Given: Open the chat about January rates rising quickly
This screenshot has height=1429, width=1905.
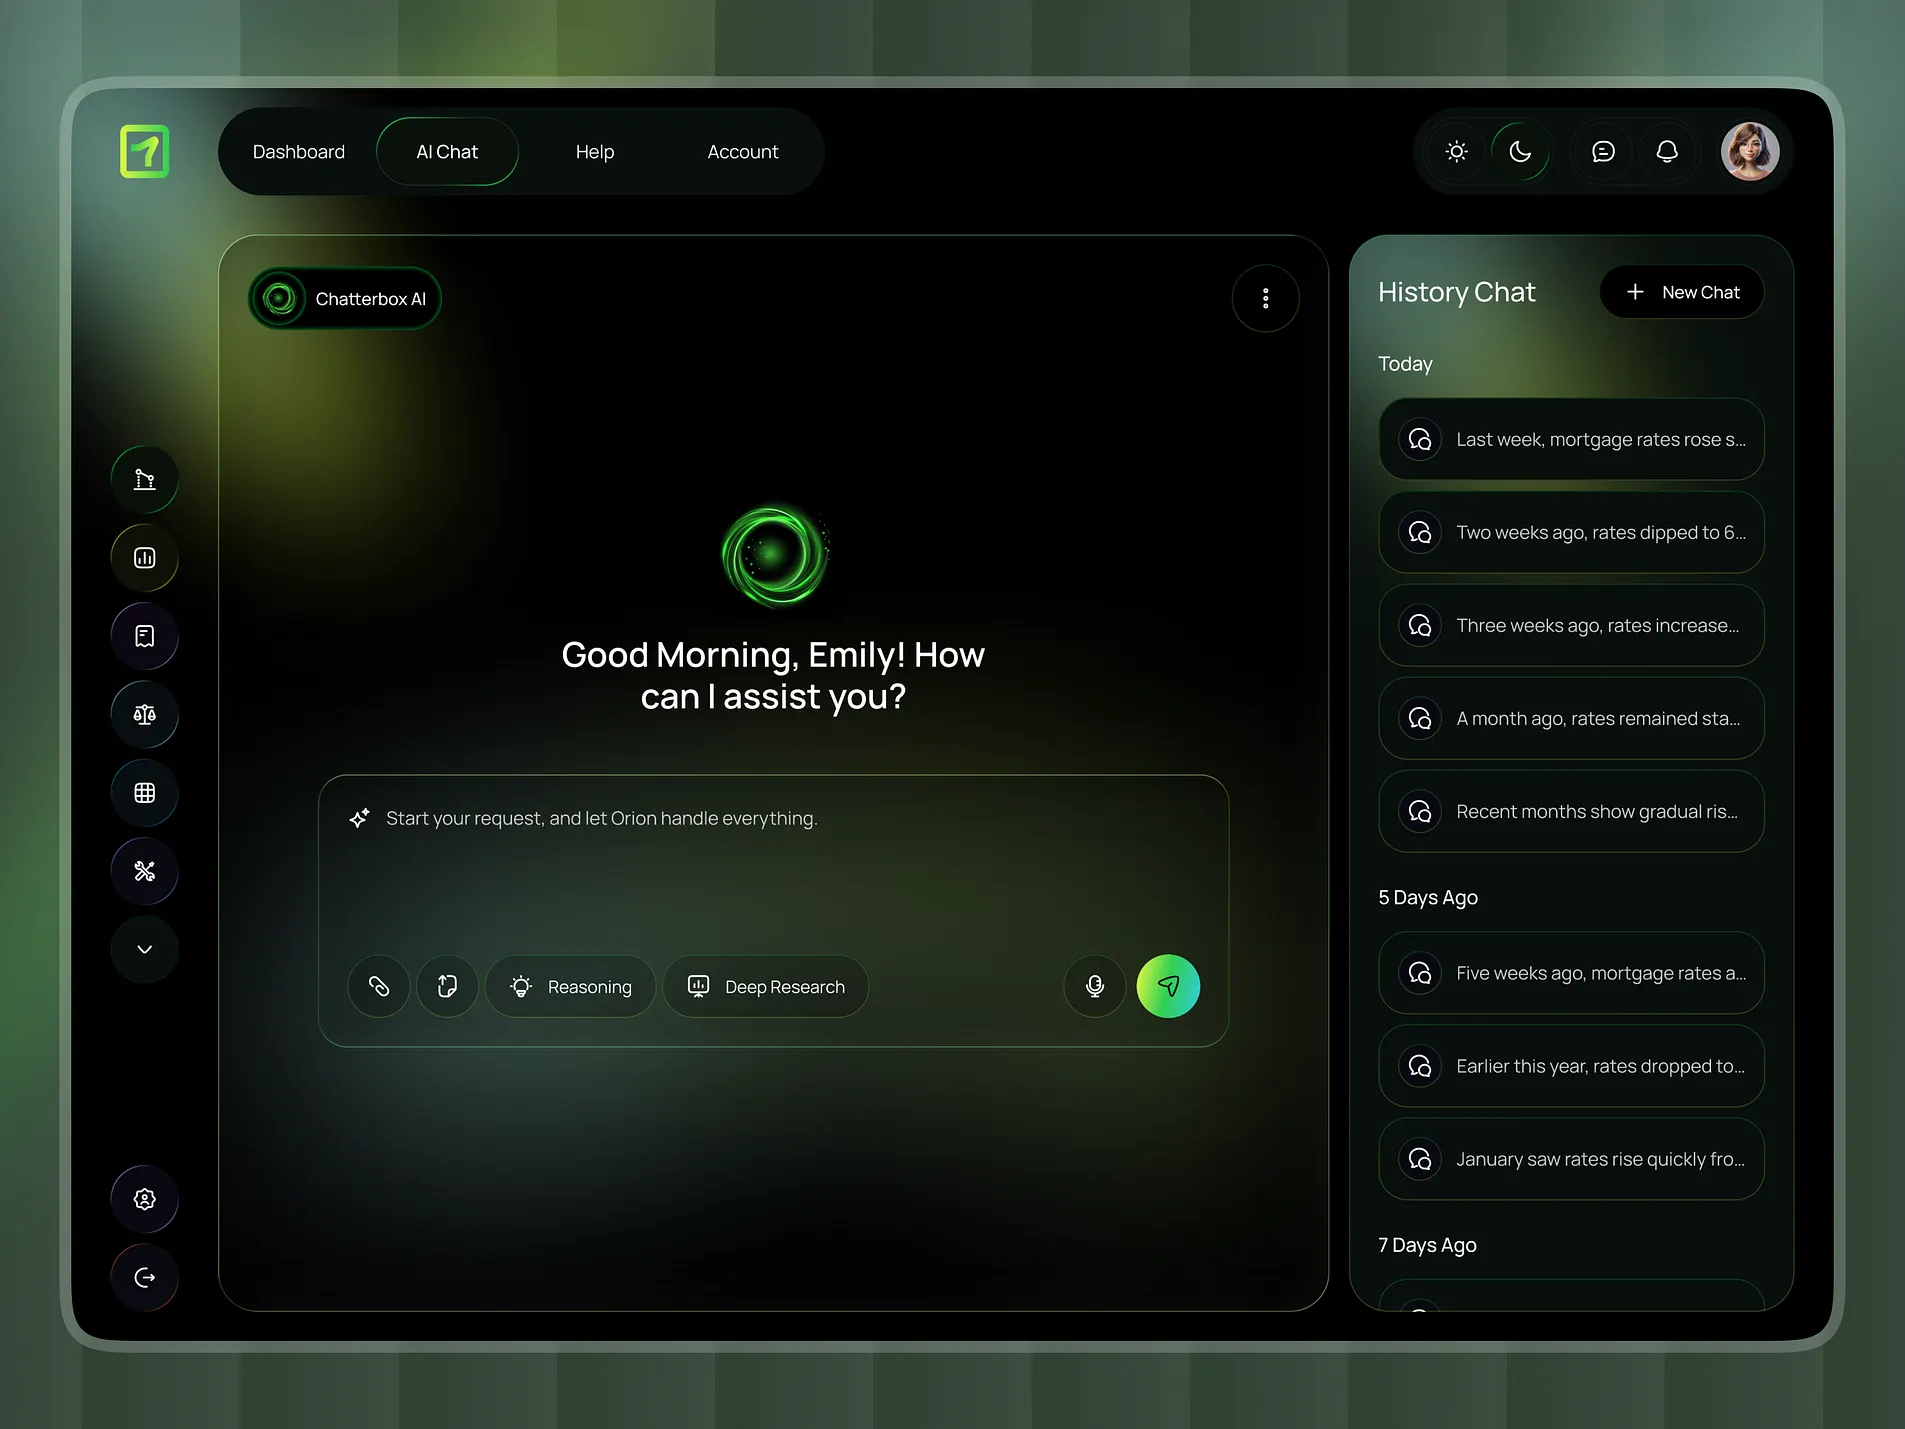Looking at the screenshot, I should coord(1570,1159).
